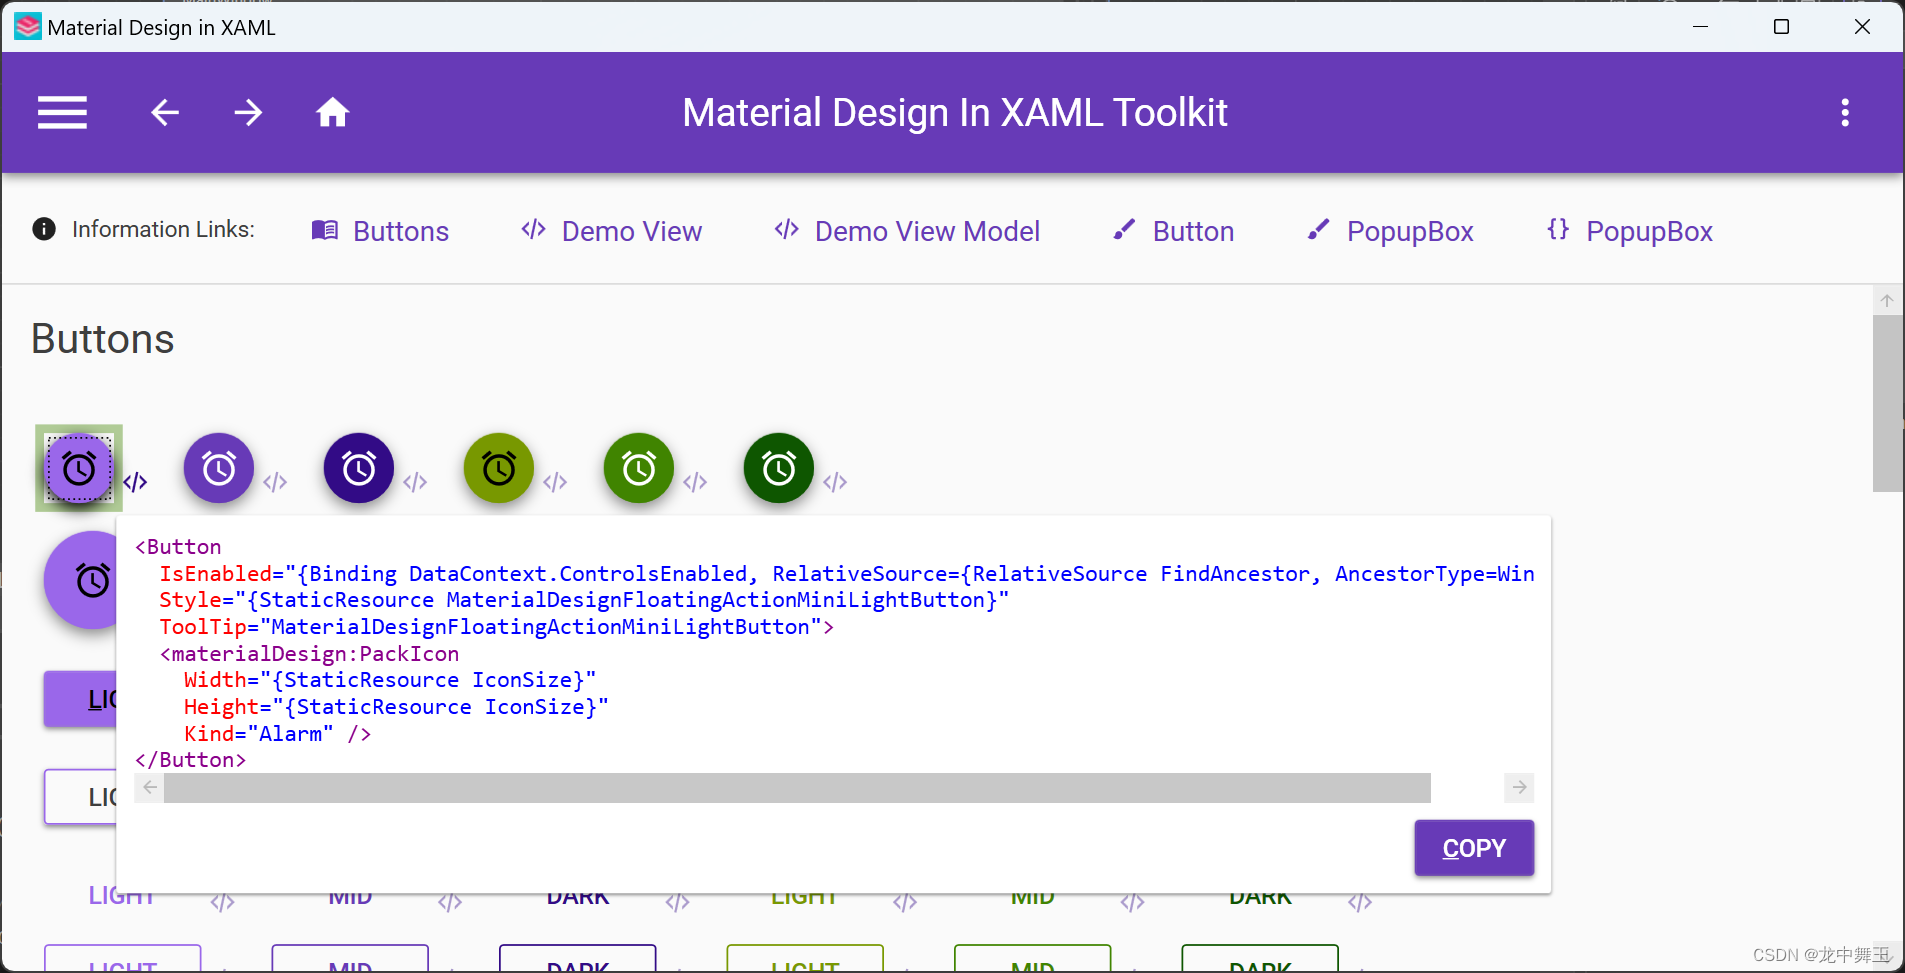Open the PopupBox style link with brush icon
The image size is (1905, 973).
pyautogui.click(x=1390, y=231)
